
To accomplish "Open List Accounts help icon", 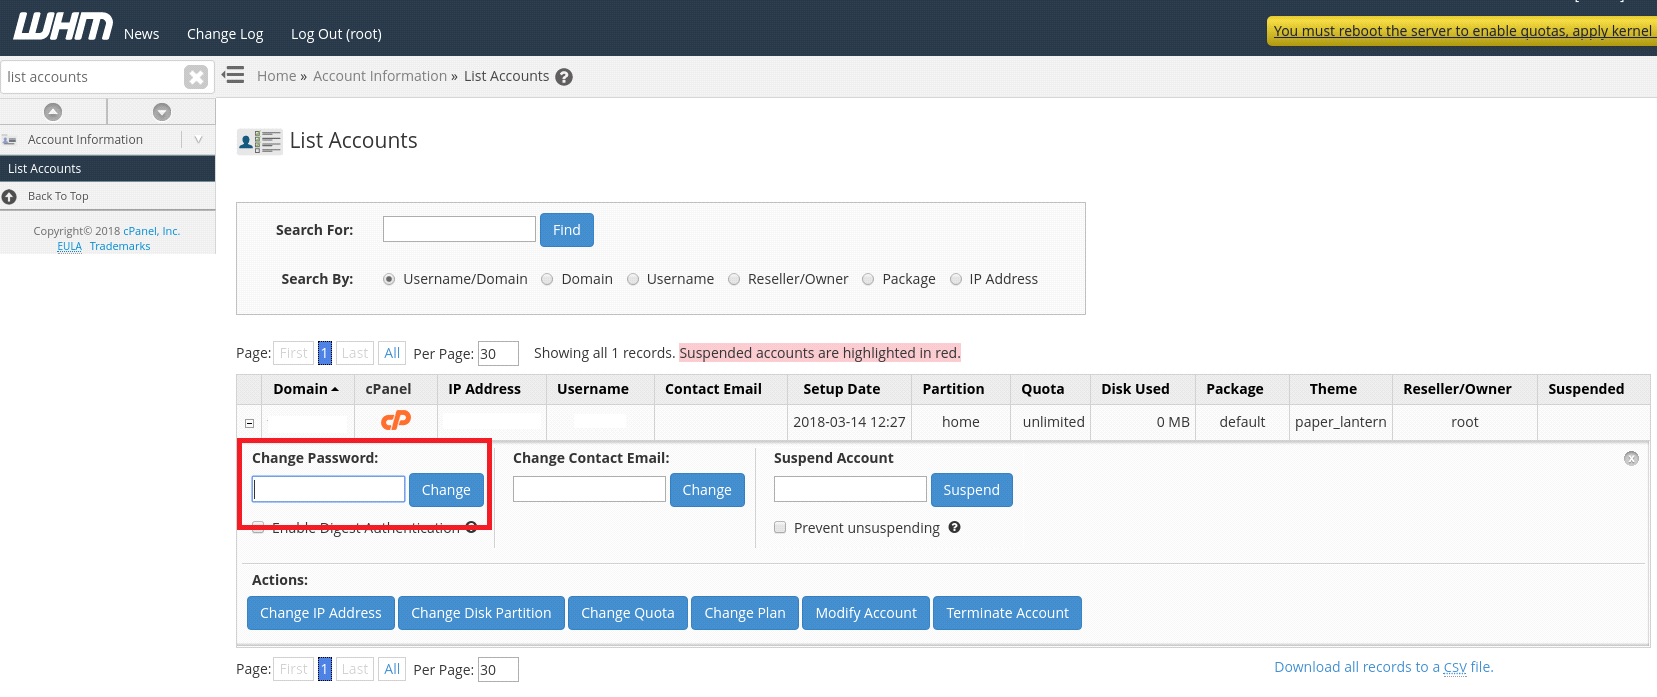I will click(x=564, y=77).
